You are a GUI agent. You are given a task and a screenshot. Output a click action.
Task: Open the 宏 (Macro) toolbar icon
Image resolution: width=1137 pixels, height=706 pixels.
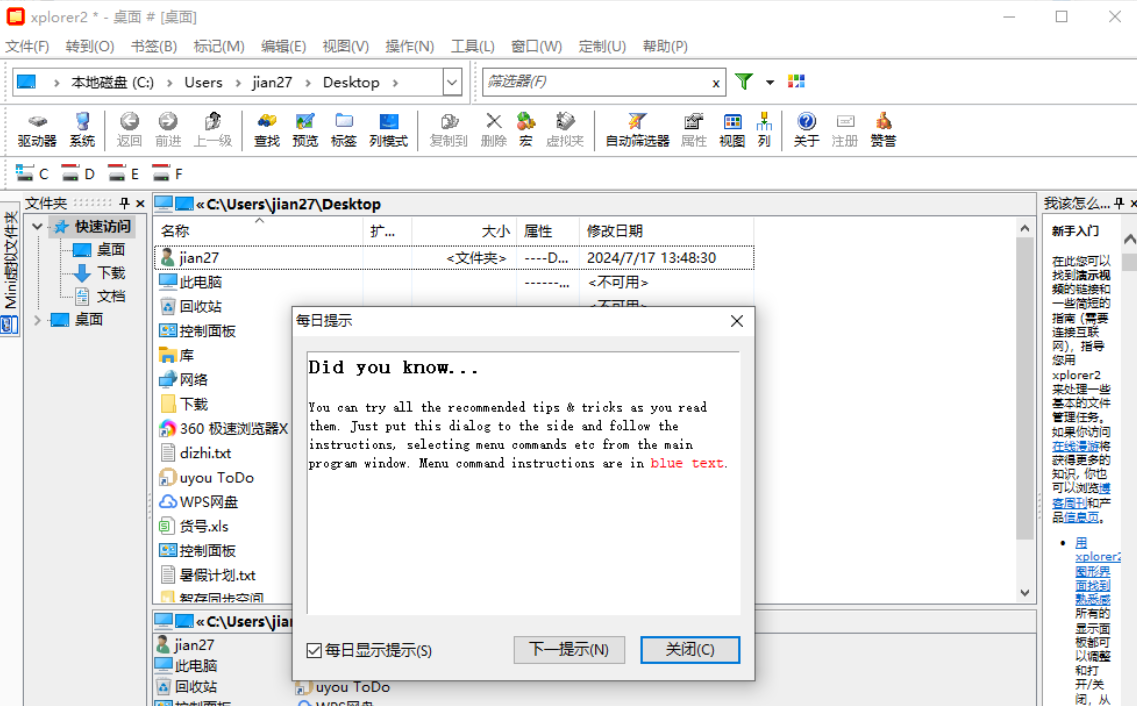click(x=526, y=130)
